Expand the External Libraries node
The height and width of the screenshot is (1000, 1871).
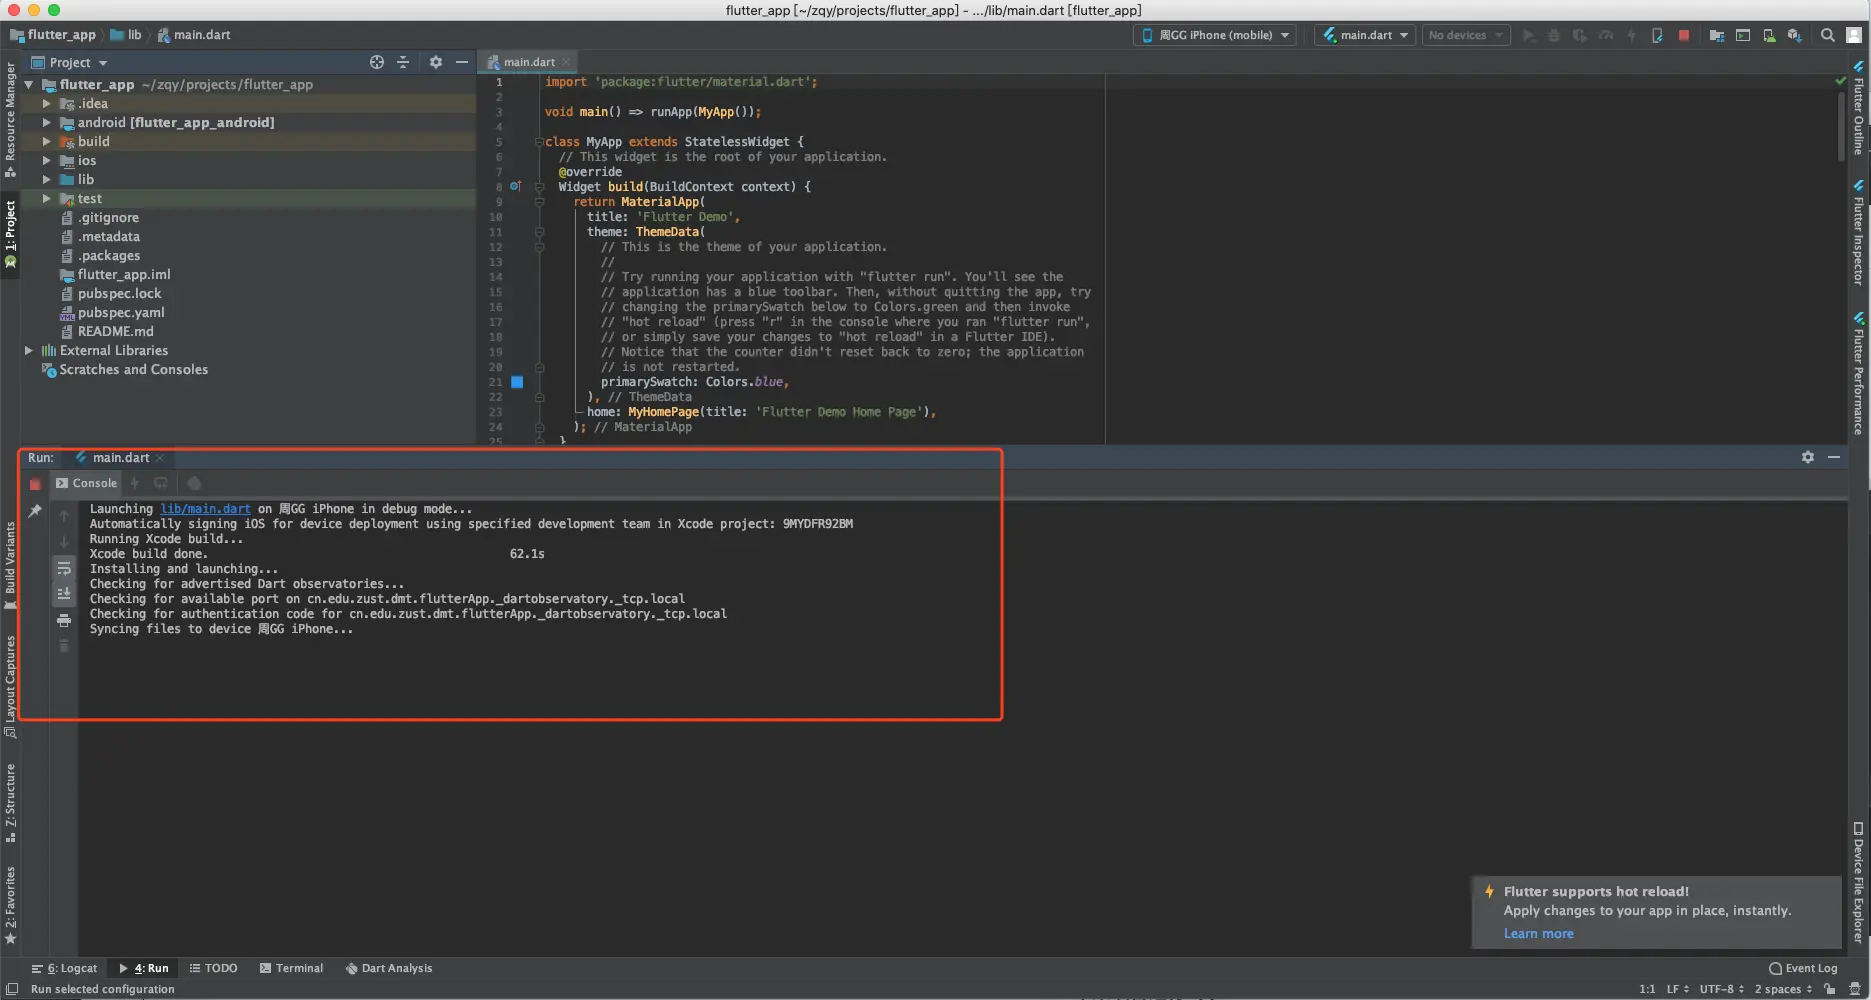[29, 351]
